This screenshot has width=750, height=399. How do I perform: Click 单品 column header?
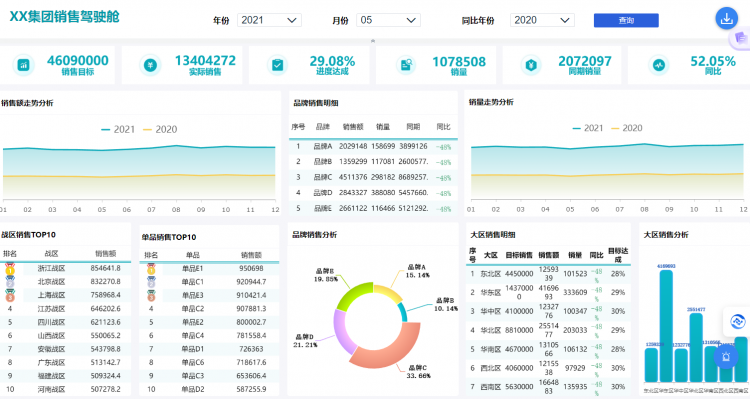193,255
